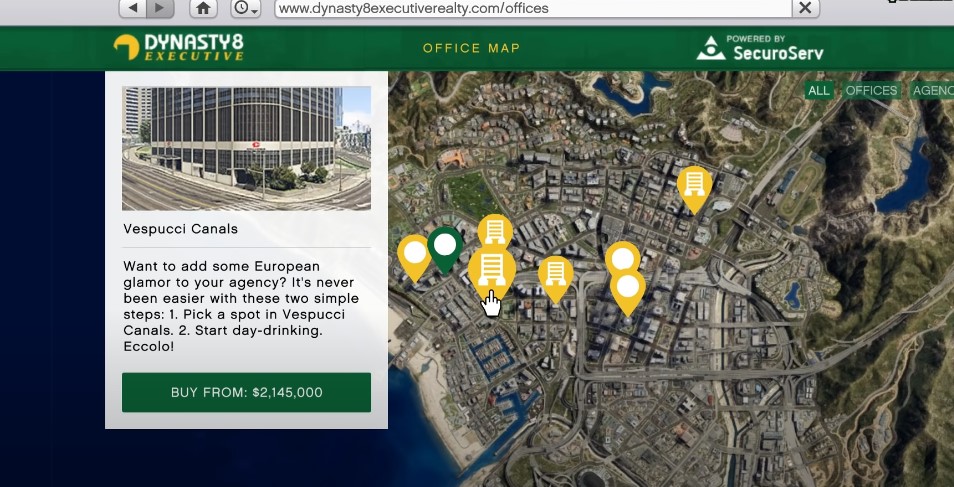The image size is (954, 487).
Task: Open the OFFICE MAP header link
Action: click(472, 48)
